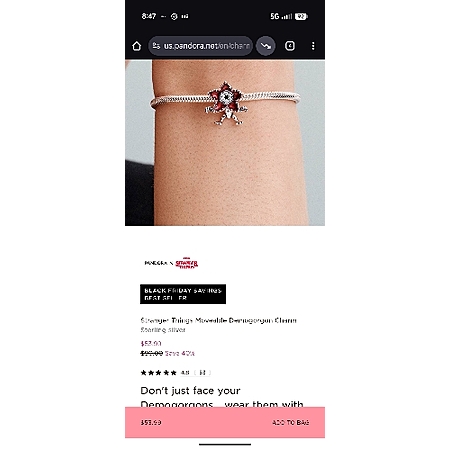Tap the Save 40% discount text
450x450 pixels.
point(180,353)
